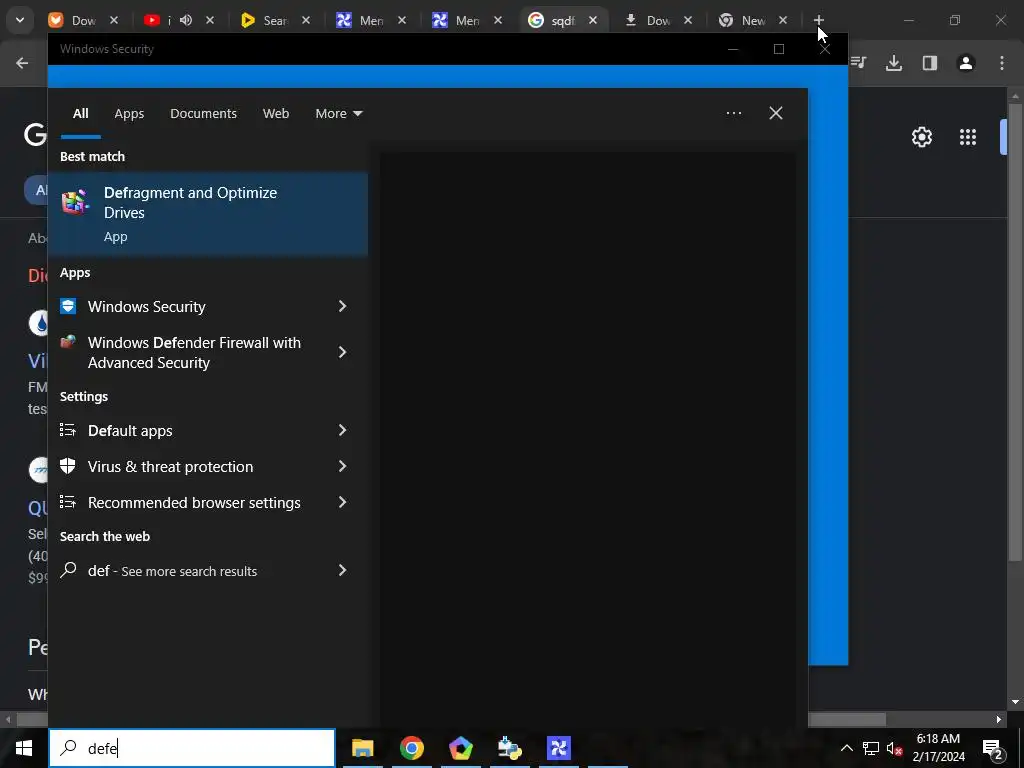Open network status tray icon
The image size is (1024, 768).
(871, 748)
